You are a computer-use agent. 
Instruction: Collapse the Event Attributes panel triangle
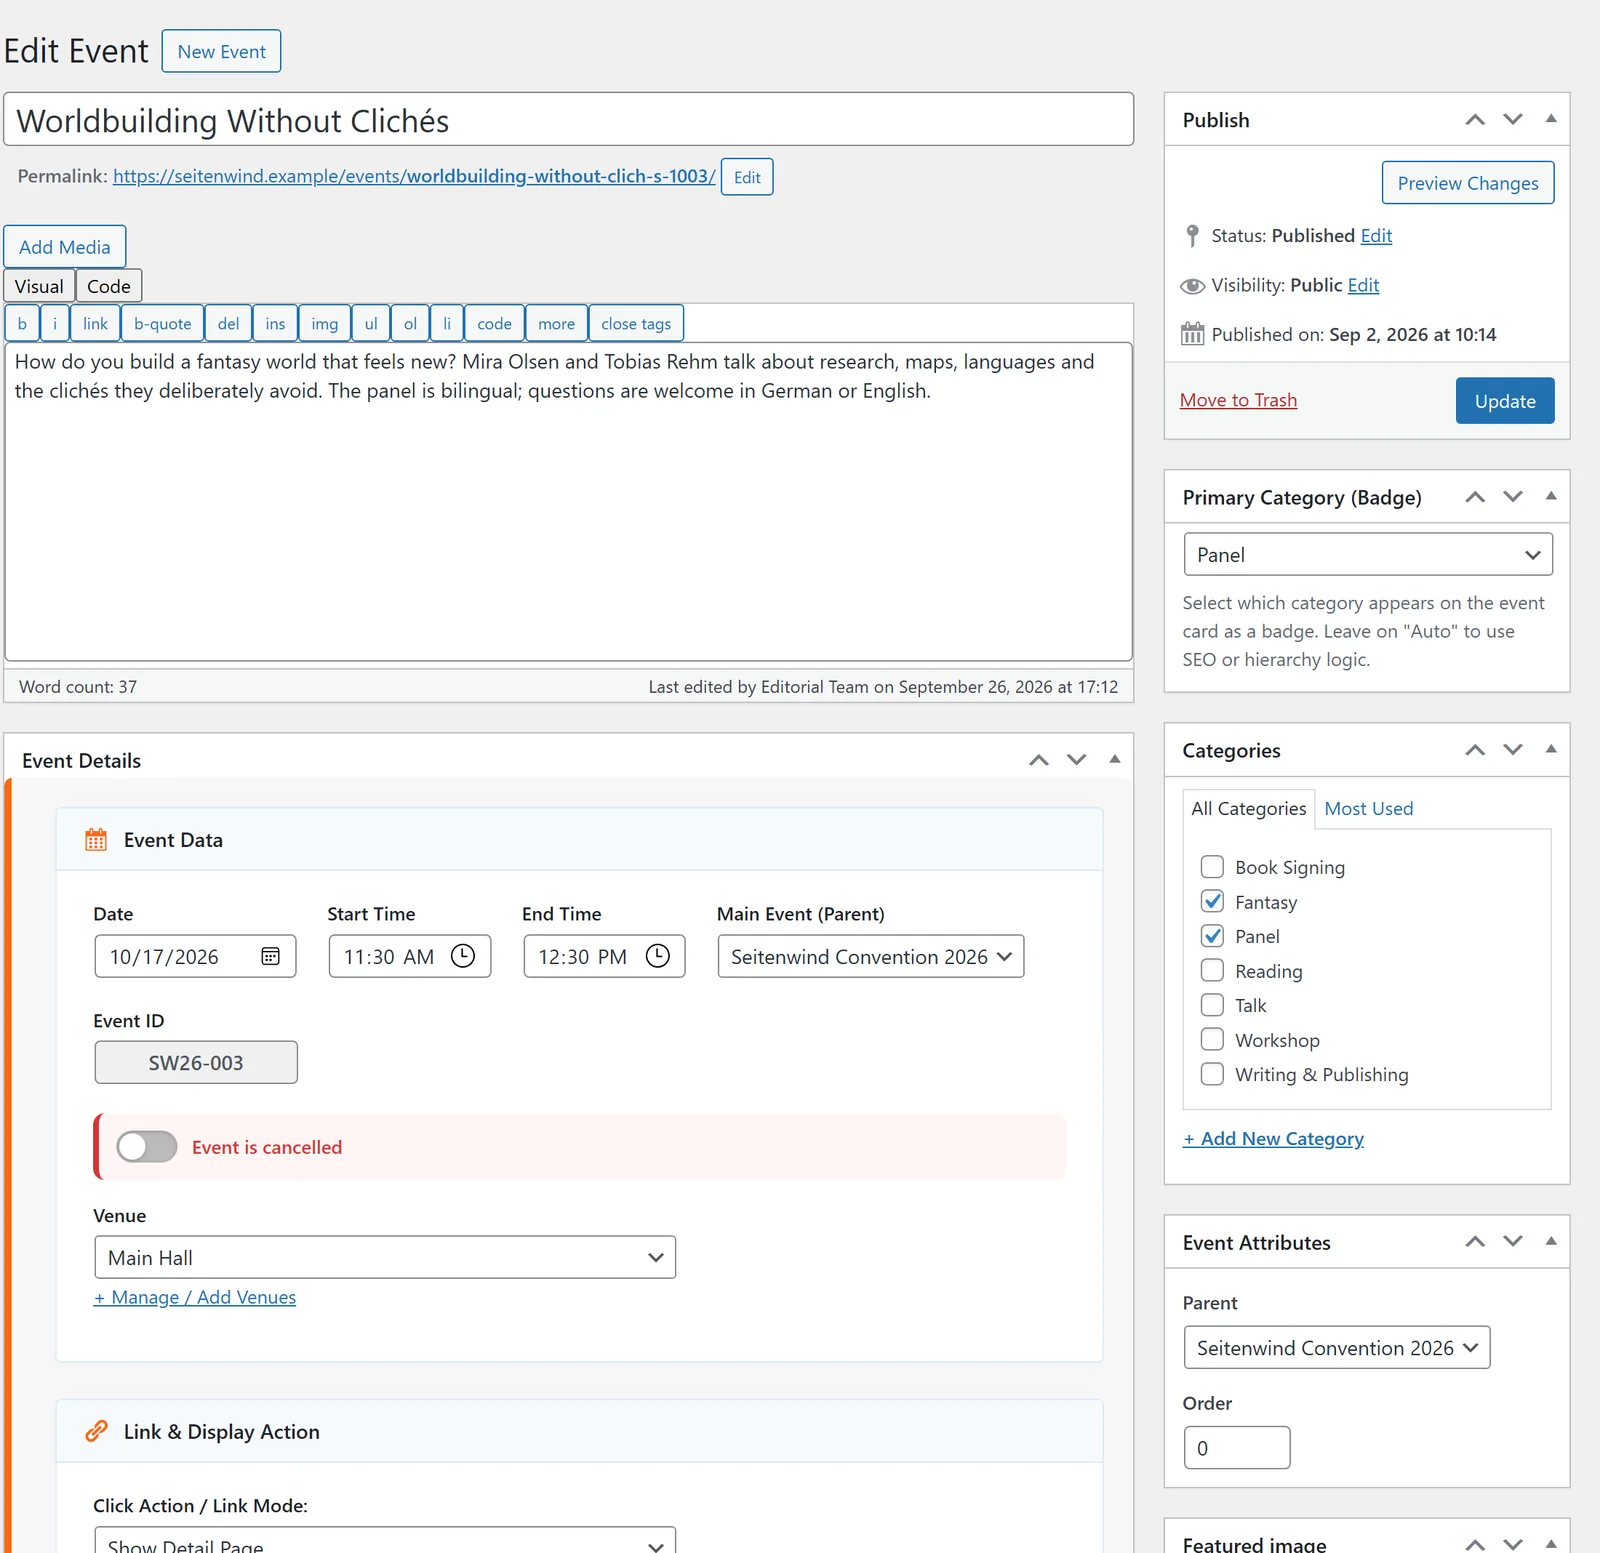(x=1551, y=1241)
